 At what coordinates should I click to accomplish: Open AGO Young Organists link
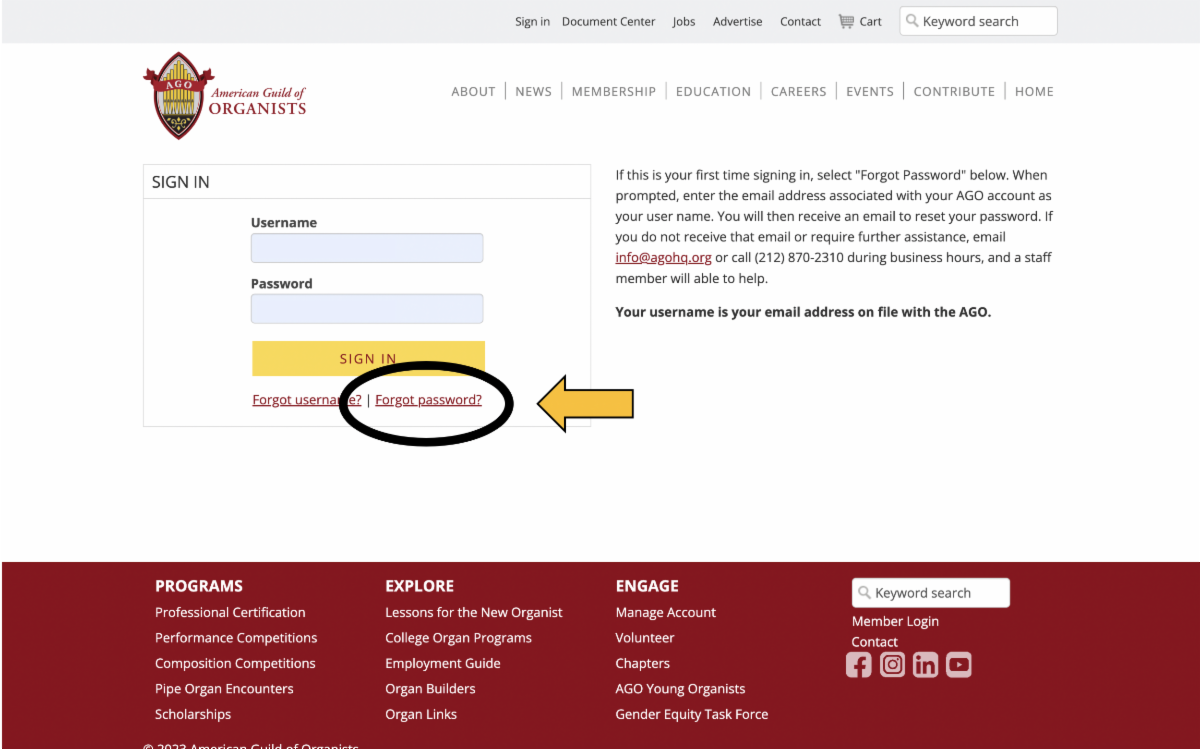coord(680,689)
